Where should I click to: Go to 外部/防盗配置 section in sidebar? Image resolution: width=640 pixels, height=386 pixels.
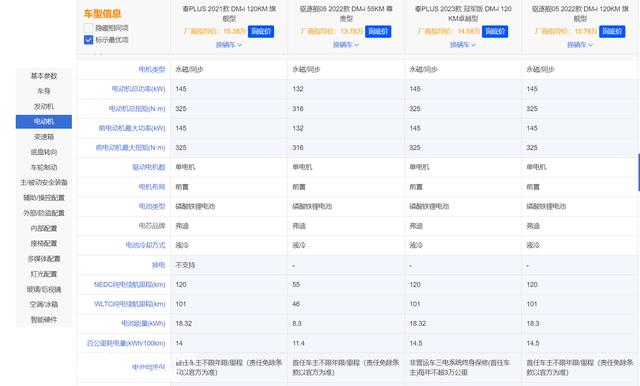tap(44, 213)
